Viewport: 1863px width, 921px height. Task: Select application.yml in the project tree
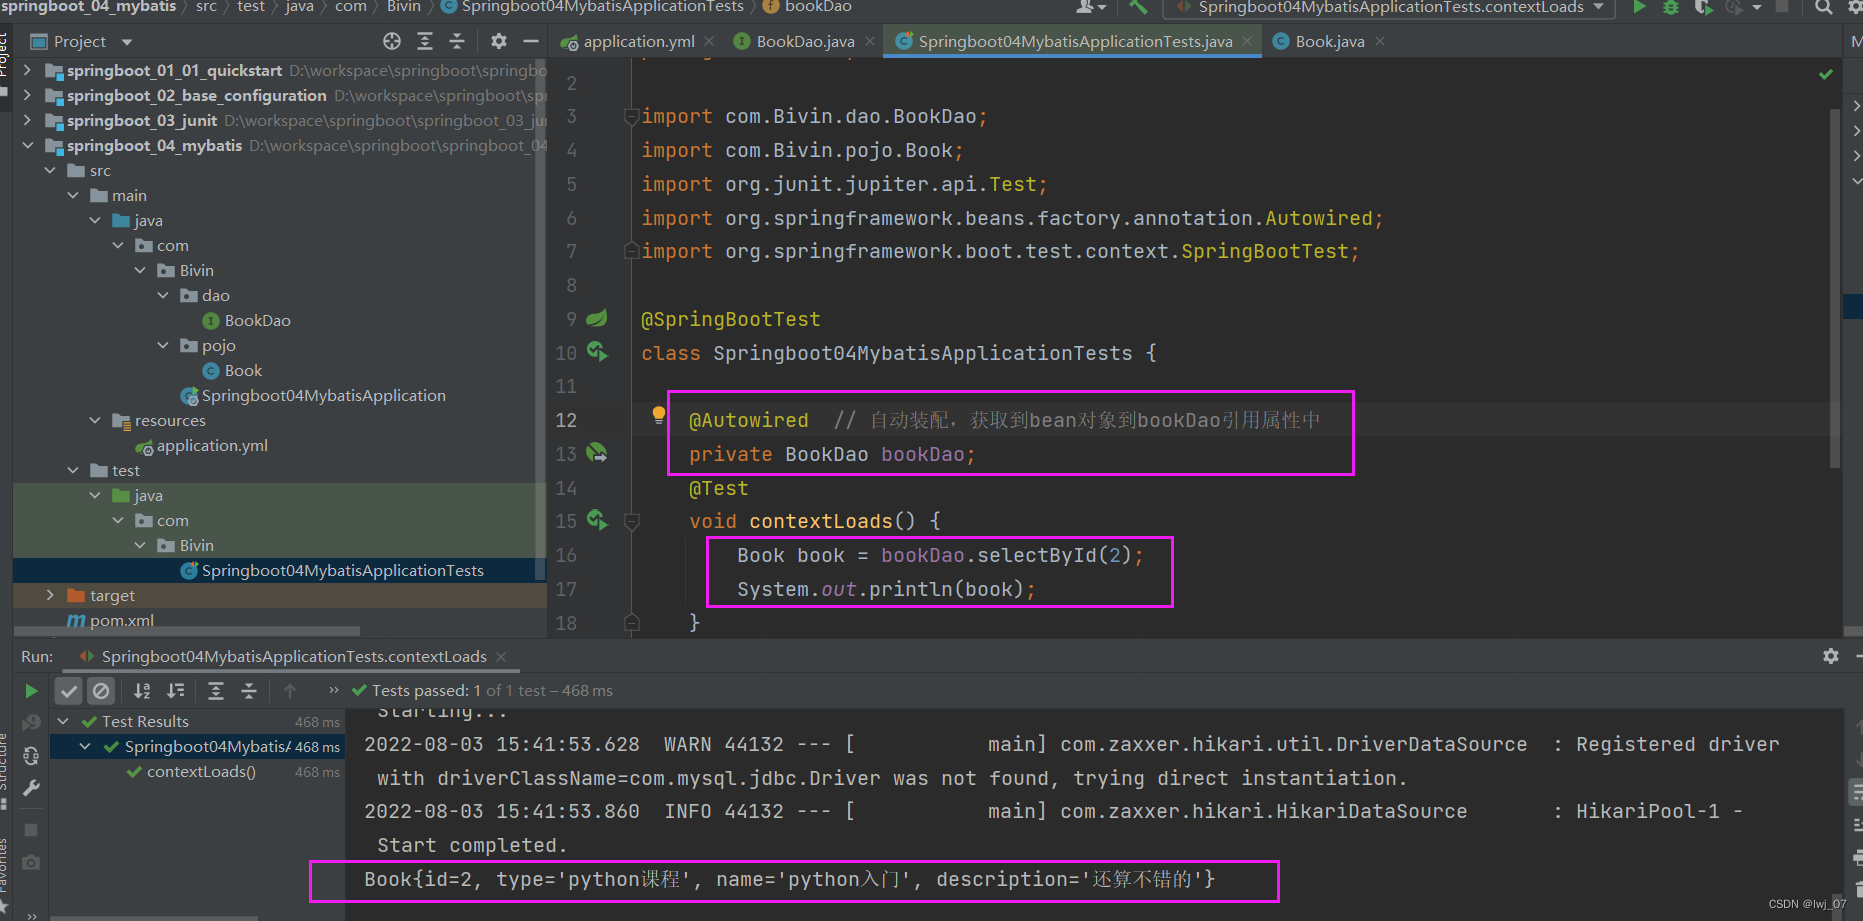[212, 446]
